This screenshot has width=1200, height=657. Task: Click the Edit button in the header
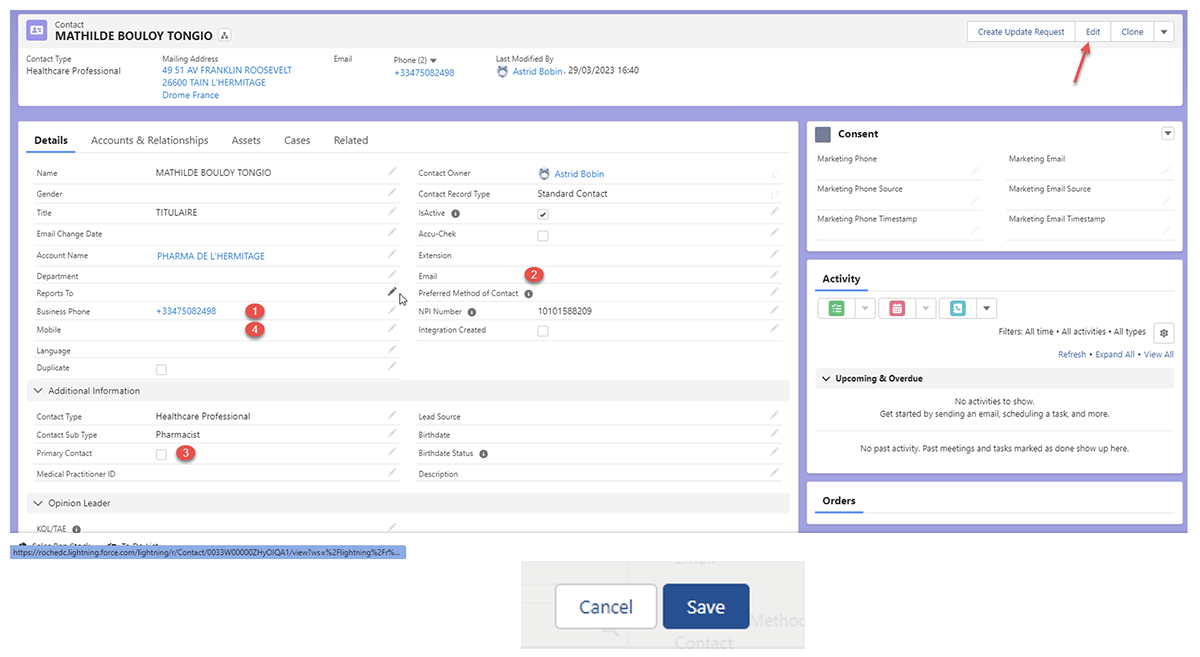click(1093, 32)
